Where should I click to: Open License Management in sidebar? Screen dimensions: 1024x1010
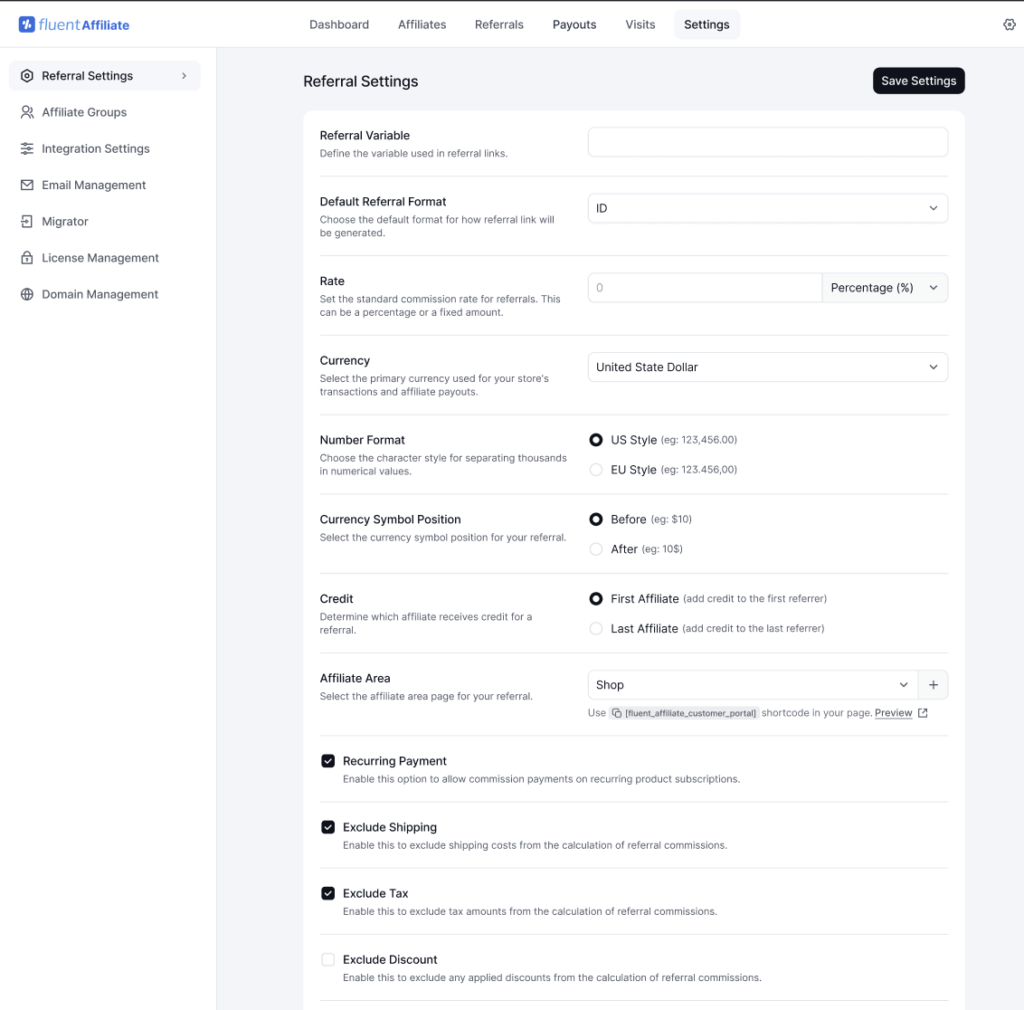click(104, 258)
